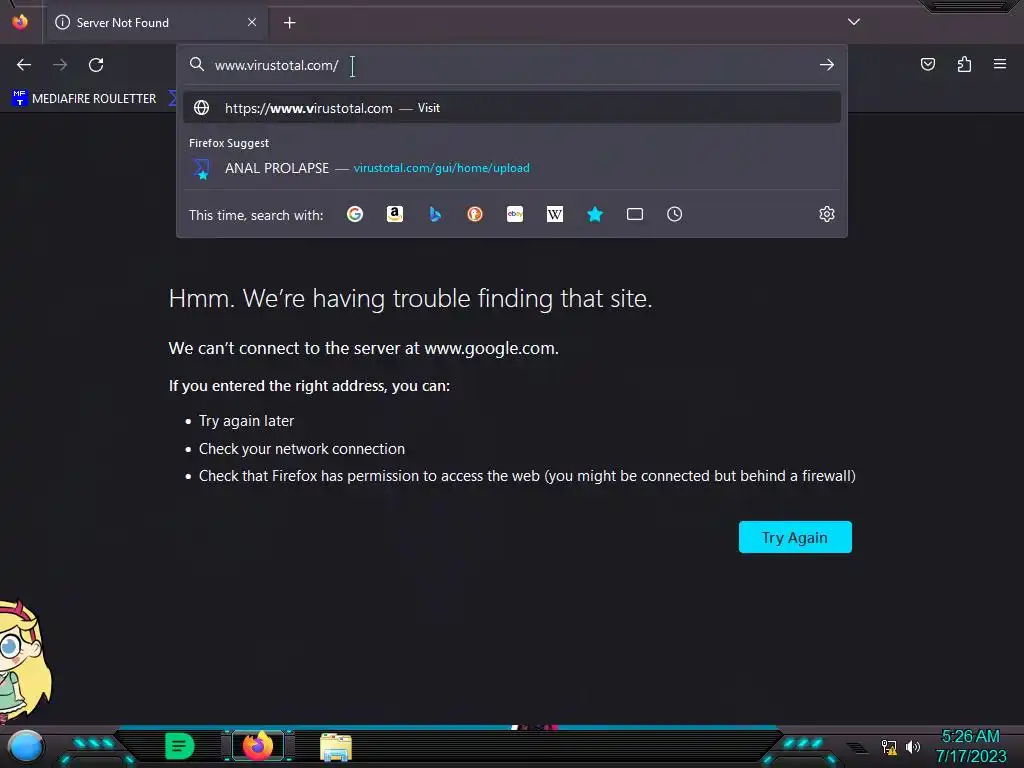Open the Start orb on the taskbar

coord(25,746)
